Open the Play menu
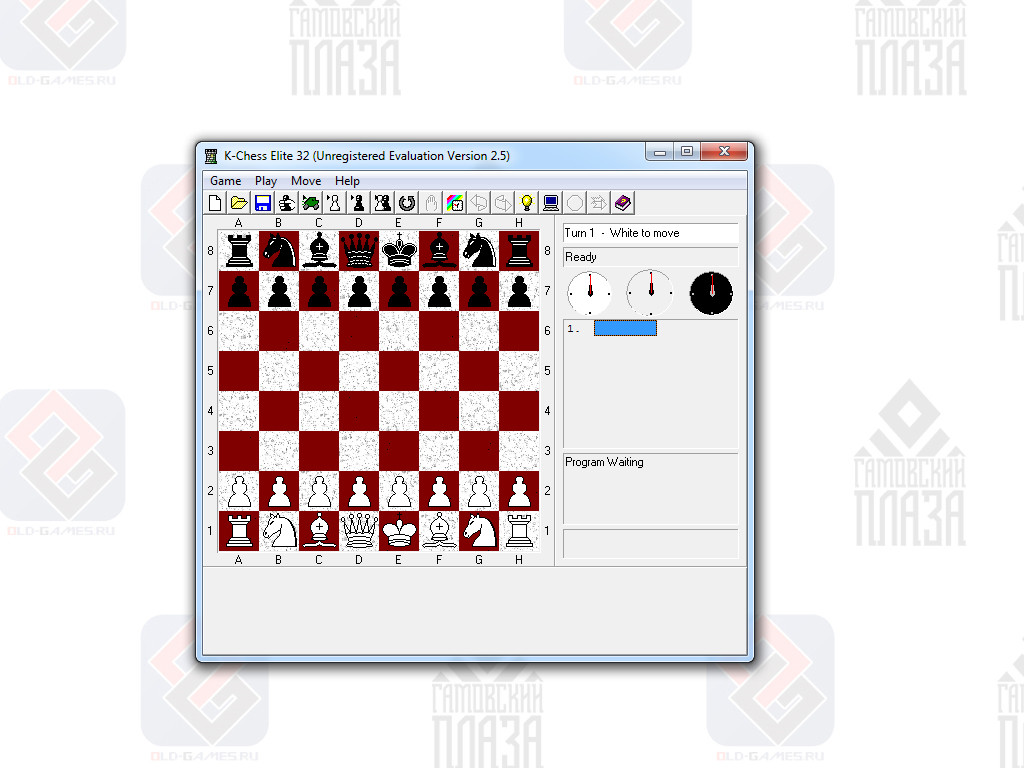 266,181
